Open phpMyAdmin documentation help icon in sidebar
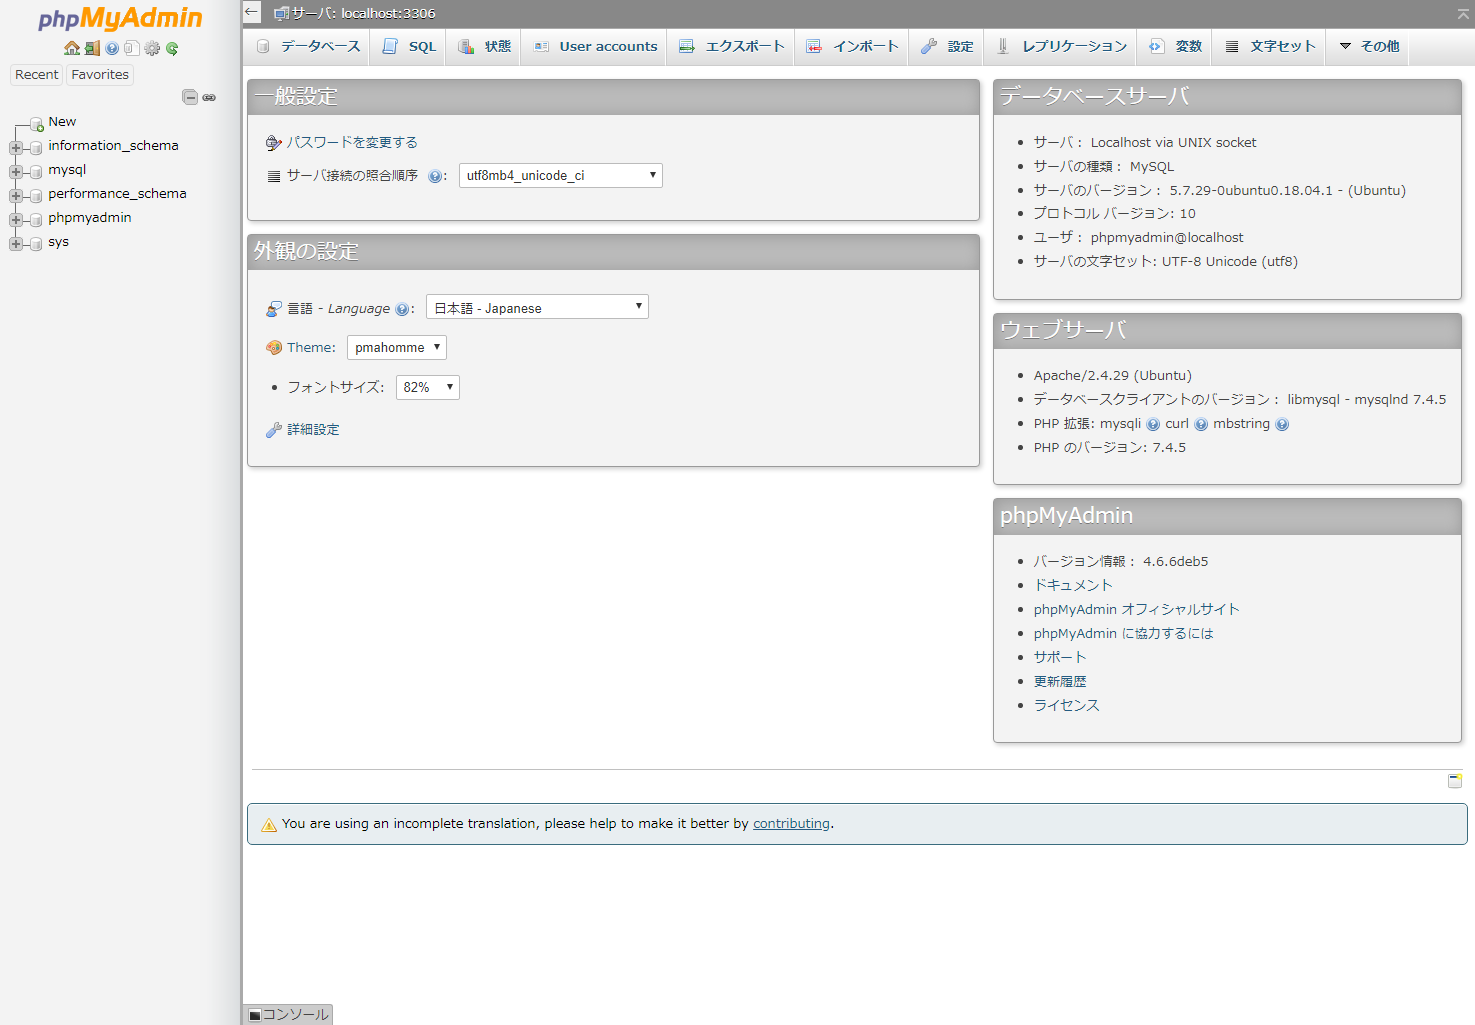The image size is (1475, 1025). click(x=112, y=48)
